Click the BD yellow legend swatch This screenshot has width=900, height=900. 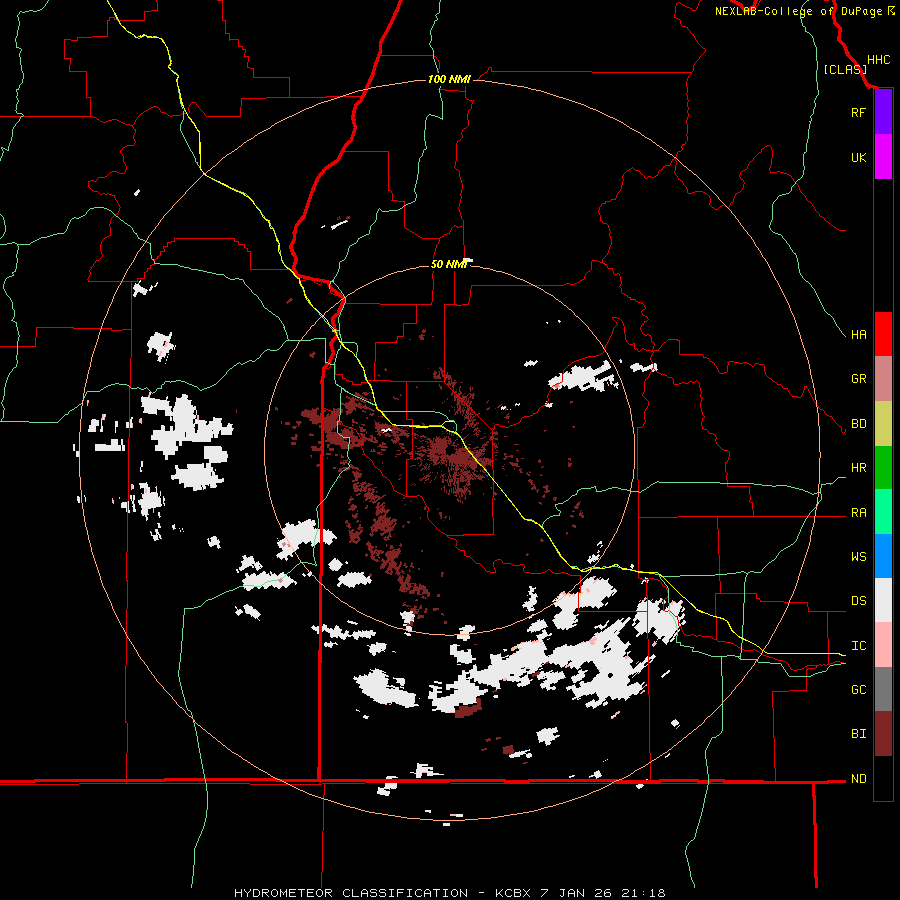click(x=883, y=424)
